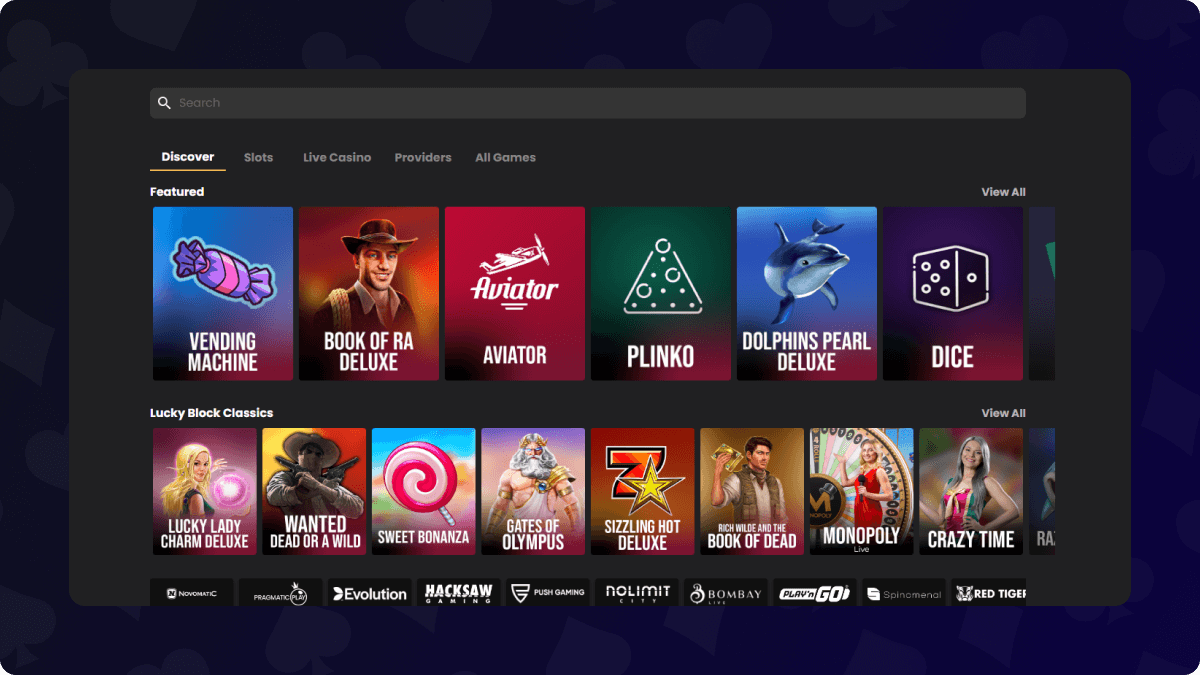1200x675 pixels.
Task: Click View All for Featured games
Action: click(x=1003, y=192)
